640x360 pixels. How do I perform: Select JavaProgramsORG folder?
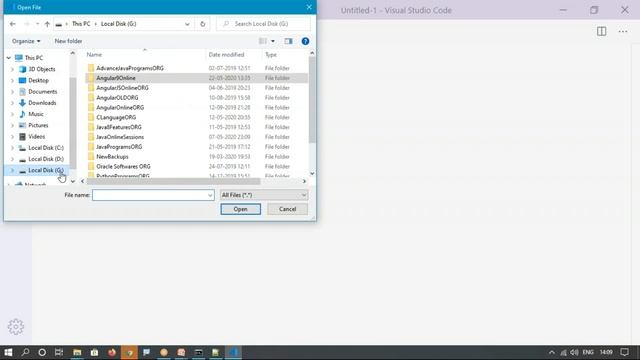click(119, 147)
